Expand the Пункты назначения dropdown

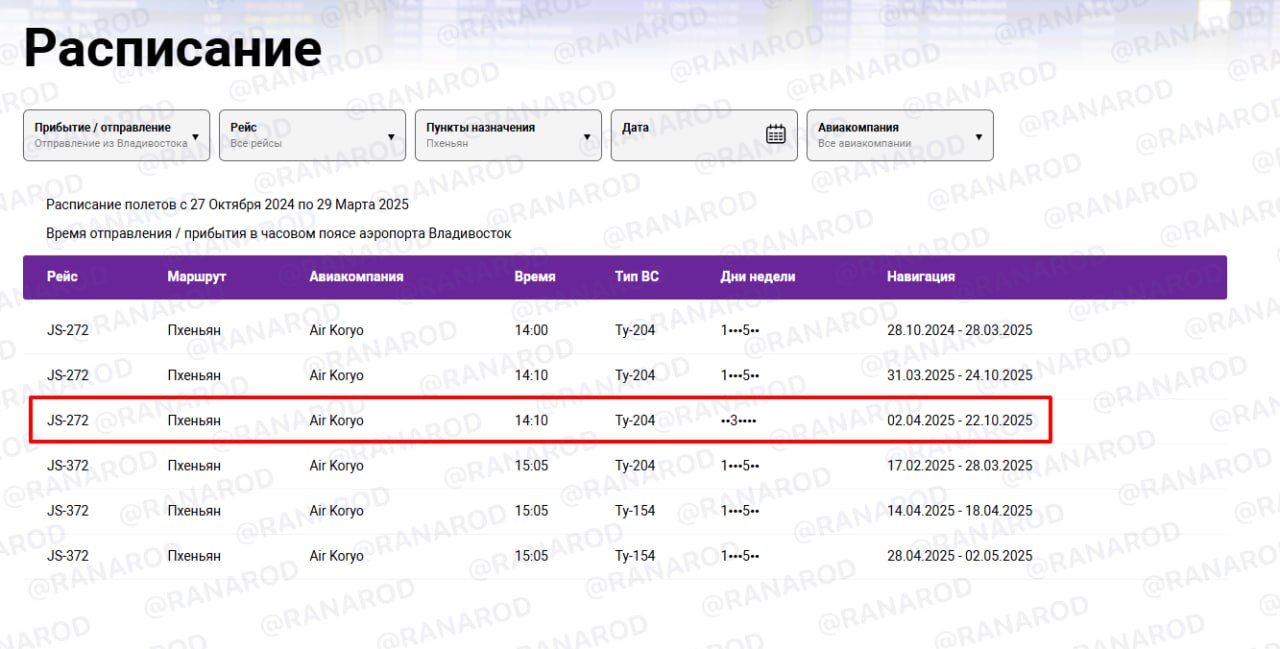508,135
